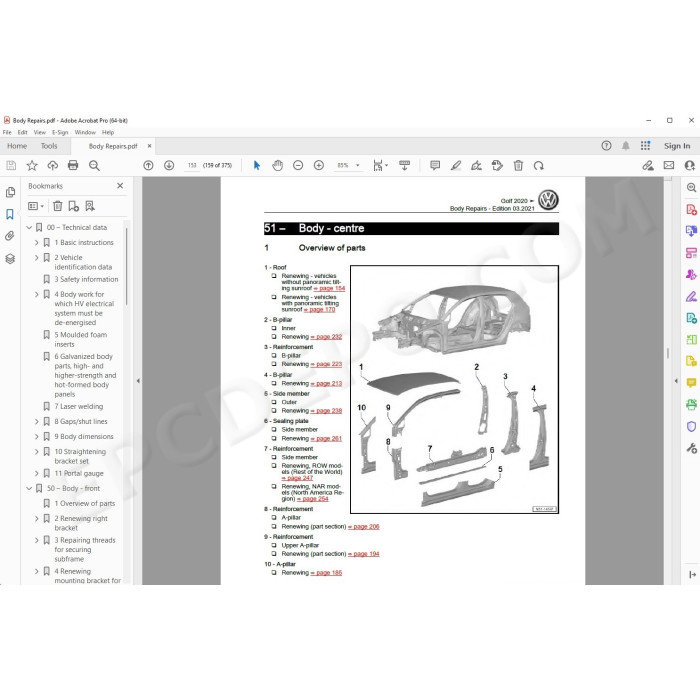This screenshot has height=700, width=700.
Task: Open the apps grid icon
Action: point(646,146)
